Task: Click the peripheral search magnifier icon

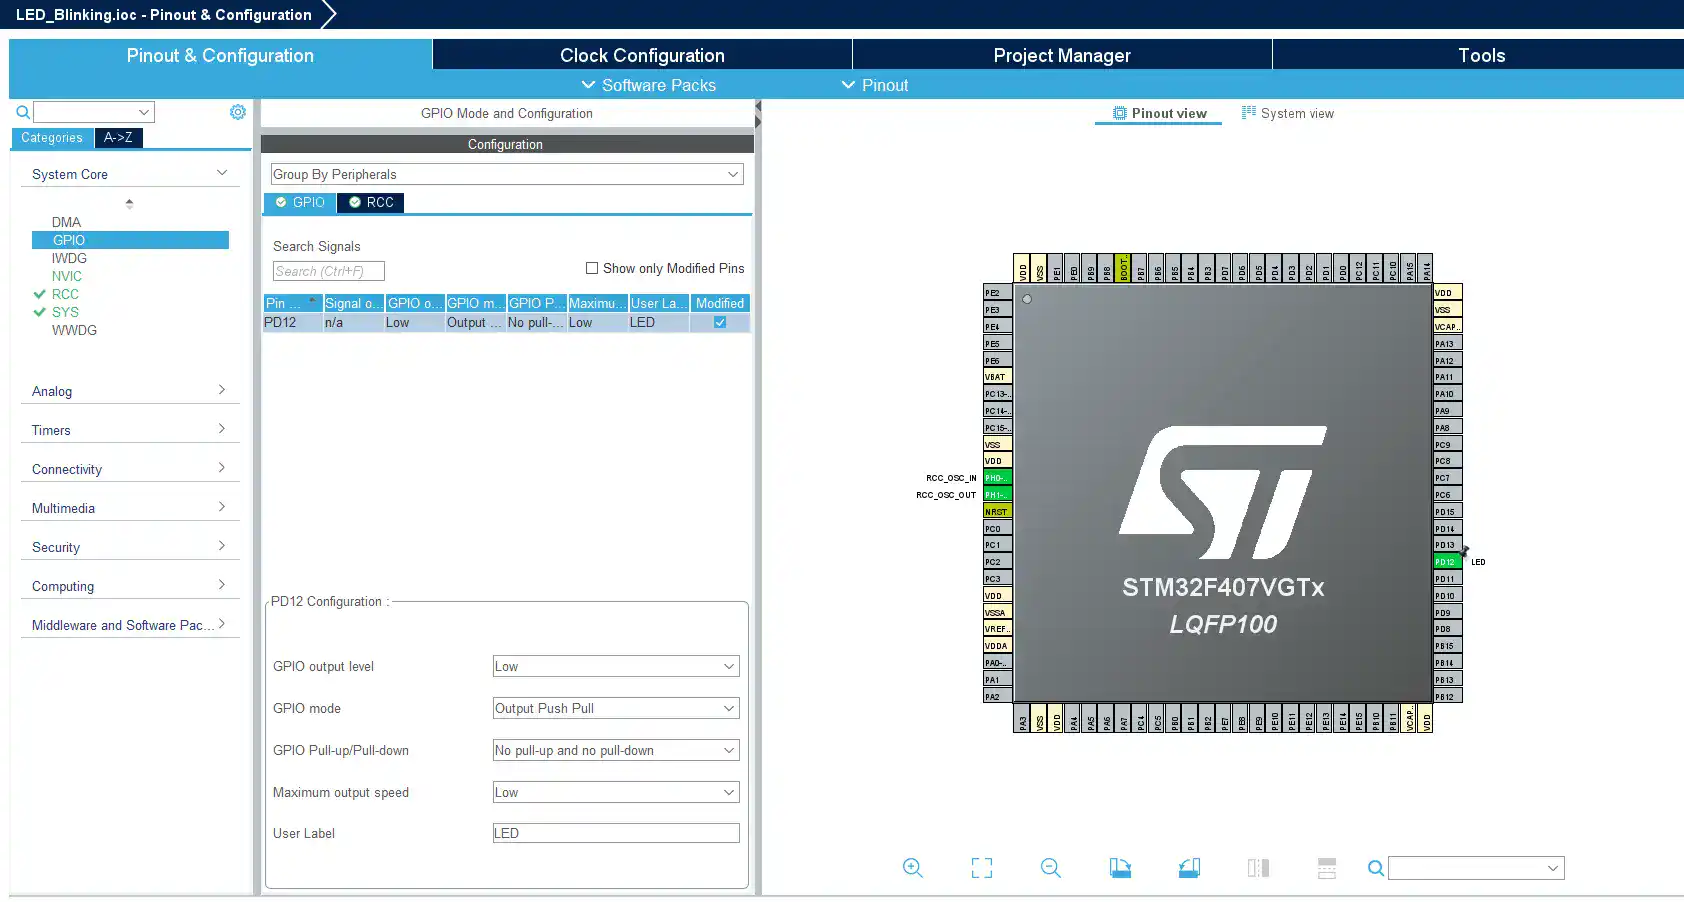Action: pyautogui.click(x=23, y=112)
